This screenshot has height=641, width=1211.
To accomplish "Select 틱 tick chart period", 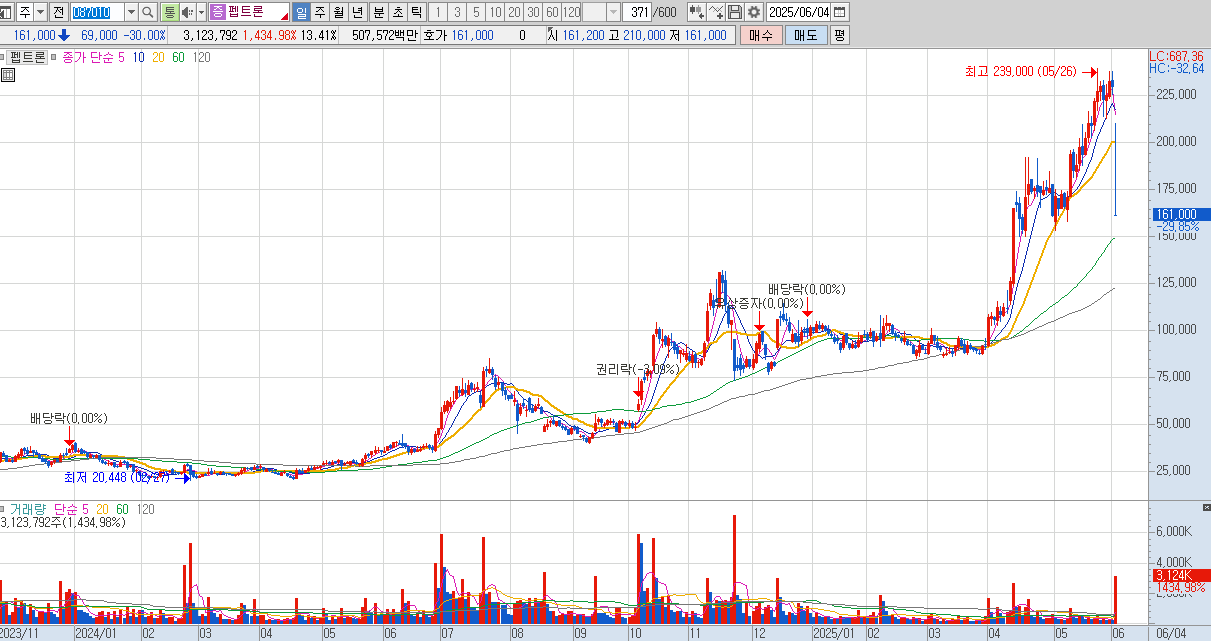I will click(x=416, y=12).
